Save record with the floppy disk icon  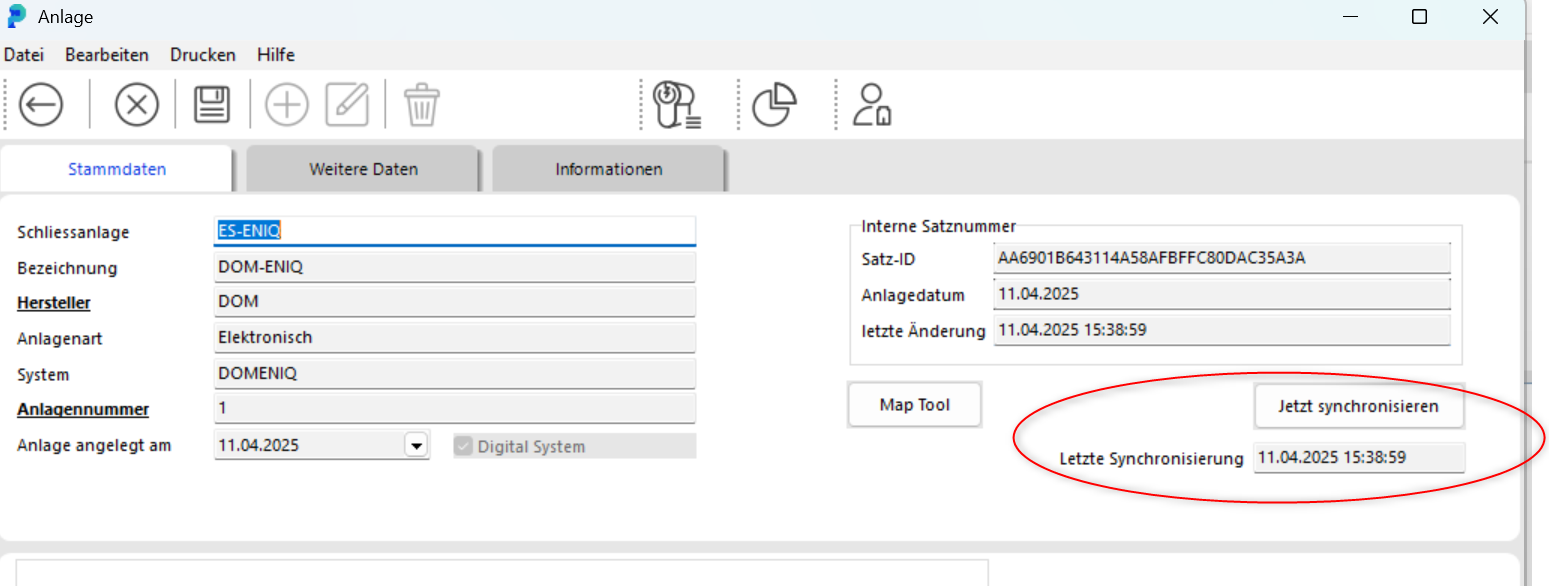pos(211,104)
